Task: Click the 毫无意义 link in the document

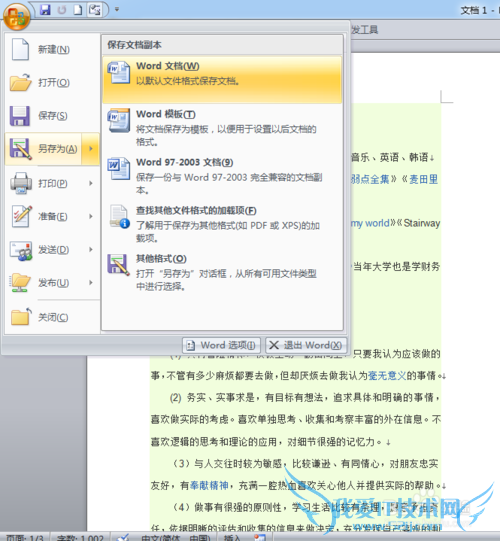Action: coord(387,375)
